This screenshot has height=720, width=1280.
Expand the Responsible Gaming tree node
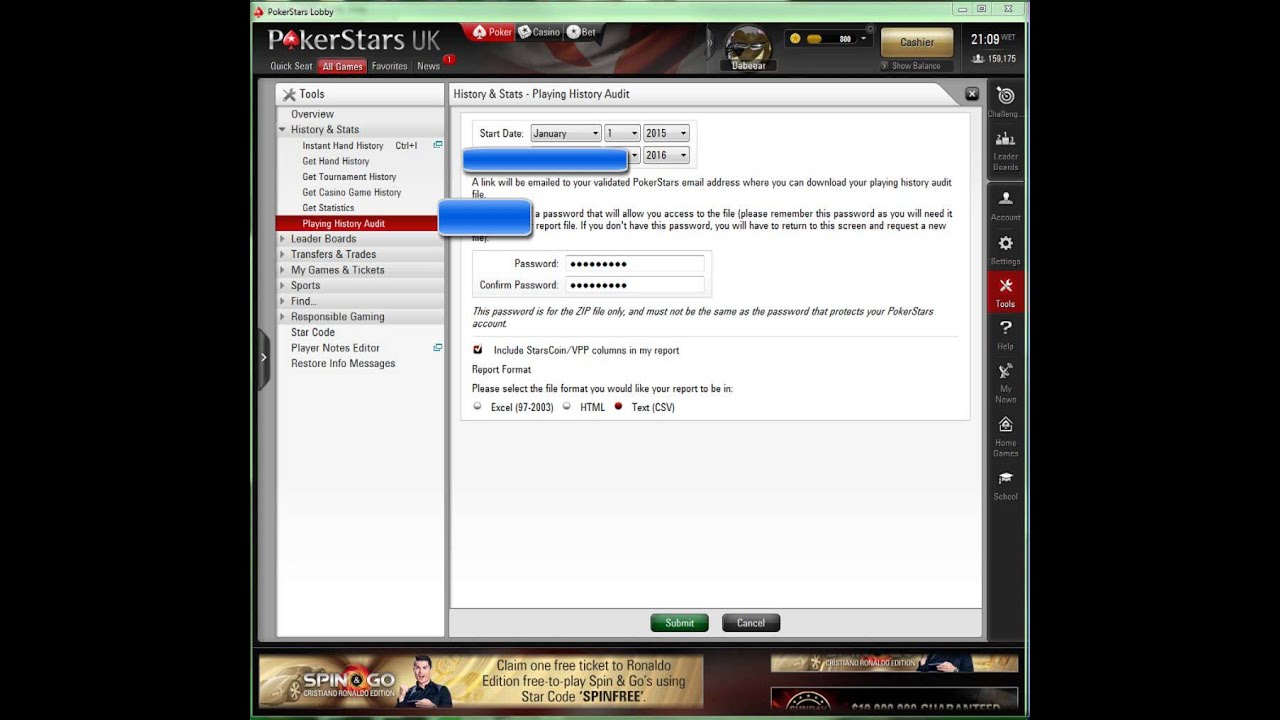(x=282, y=317)
